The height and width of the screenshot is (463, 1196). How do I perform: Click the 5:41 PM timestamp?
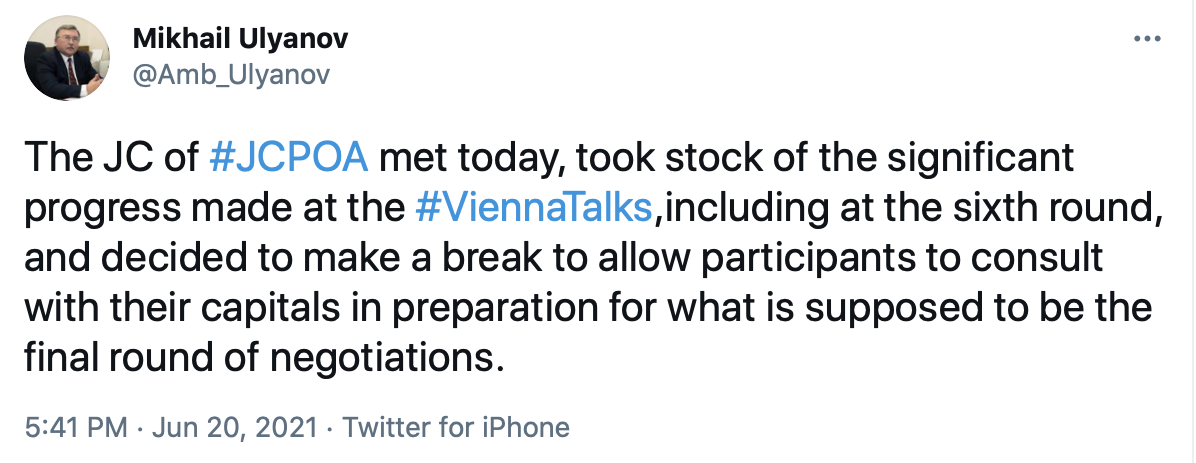pos(73,428)
